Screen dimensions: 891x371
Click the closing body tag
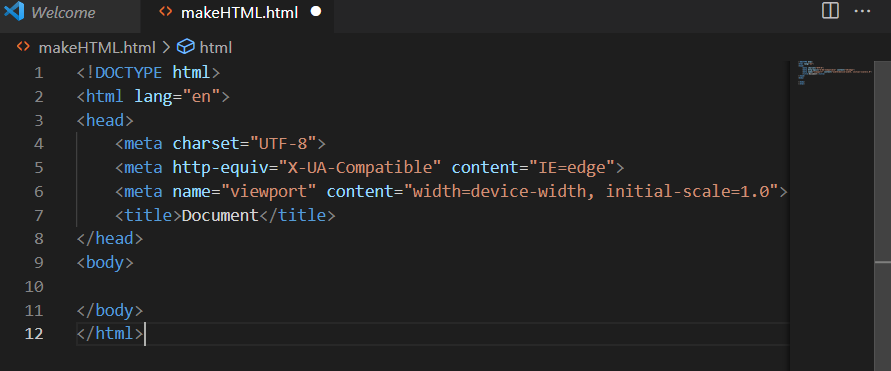(110, 310)
